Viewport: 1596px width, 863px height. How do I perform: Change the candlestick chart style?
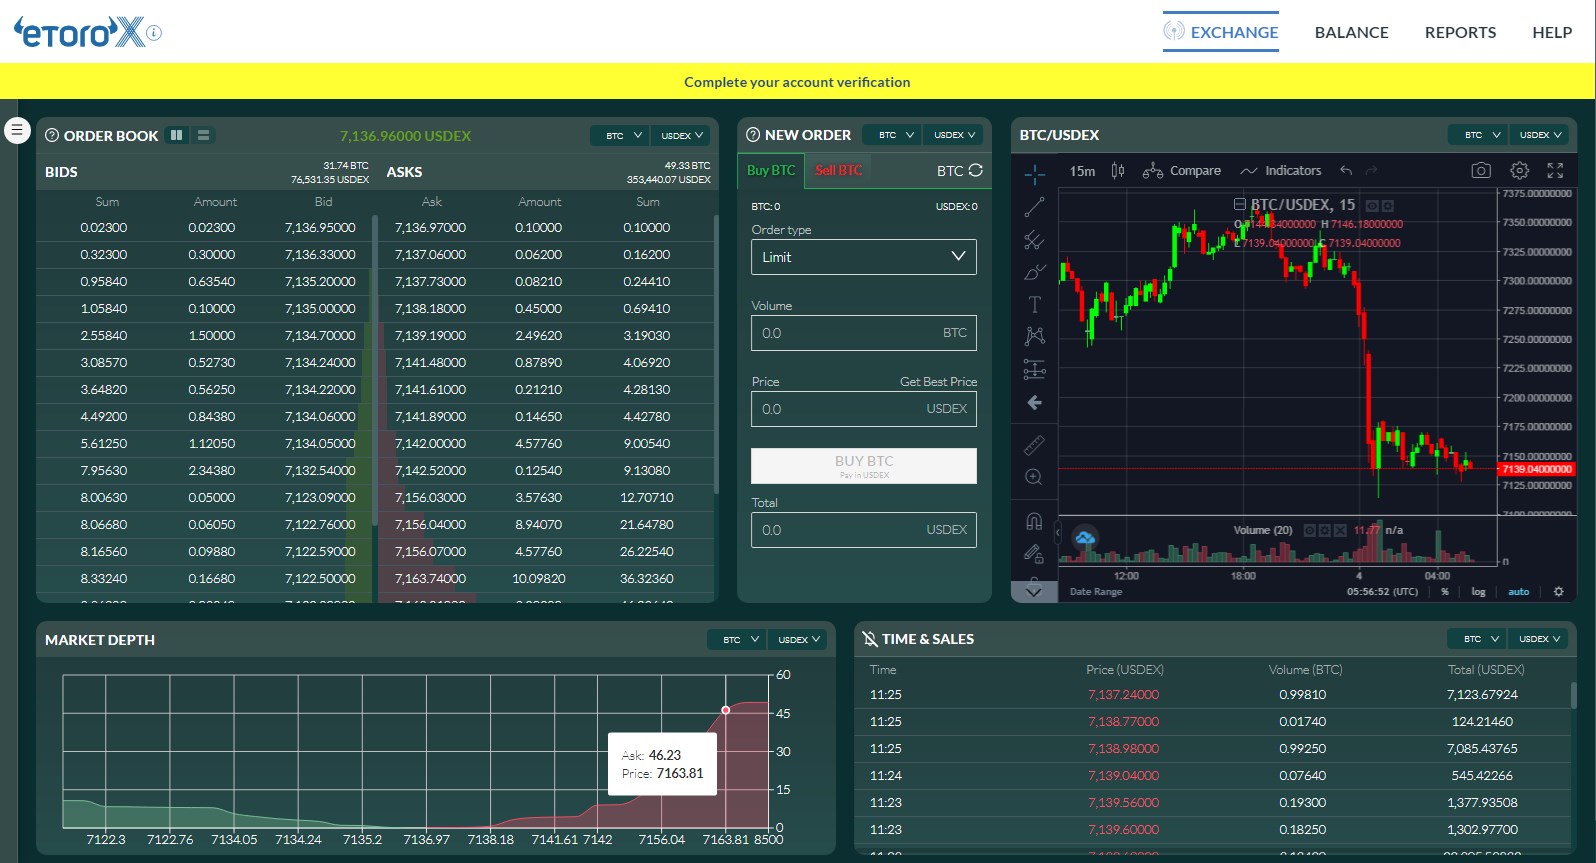[x=1118, y=170]
